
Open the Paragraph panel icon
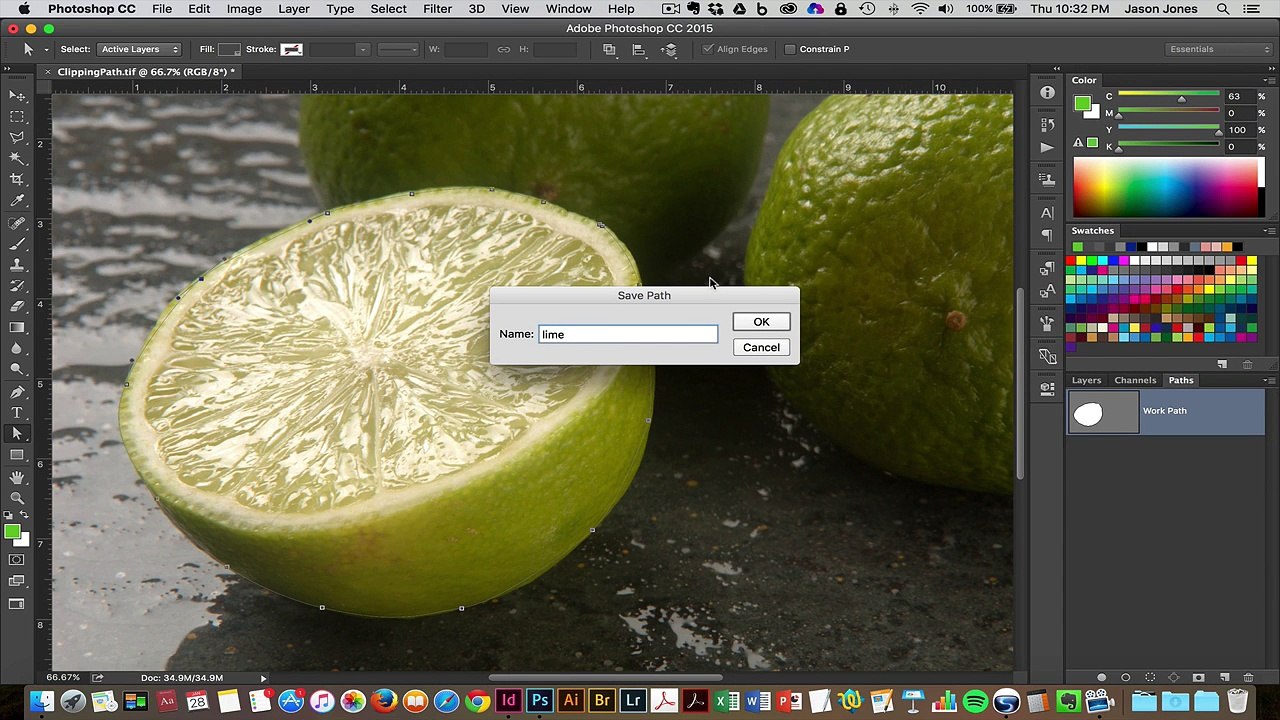1047,235
